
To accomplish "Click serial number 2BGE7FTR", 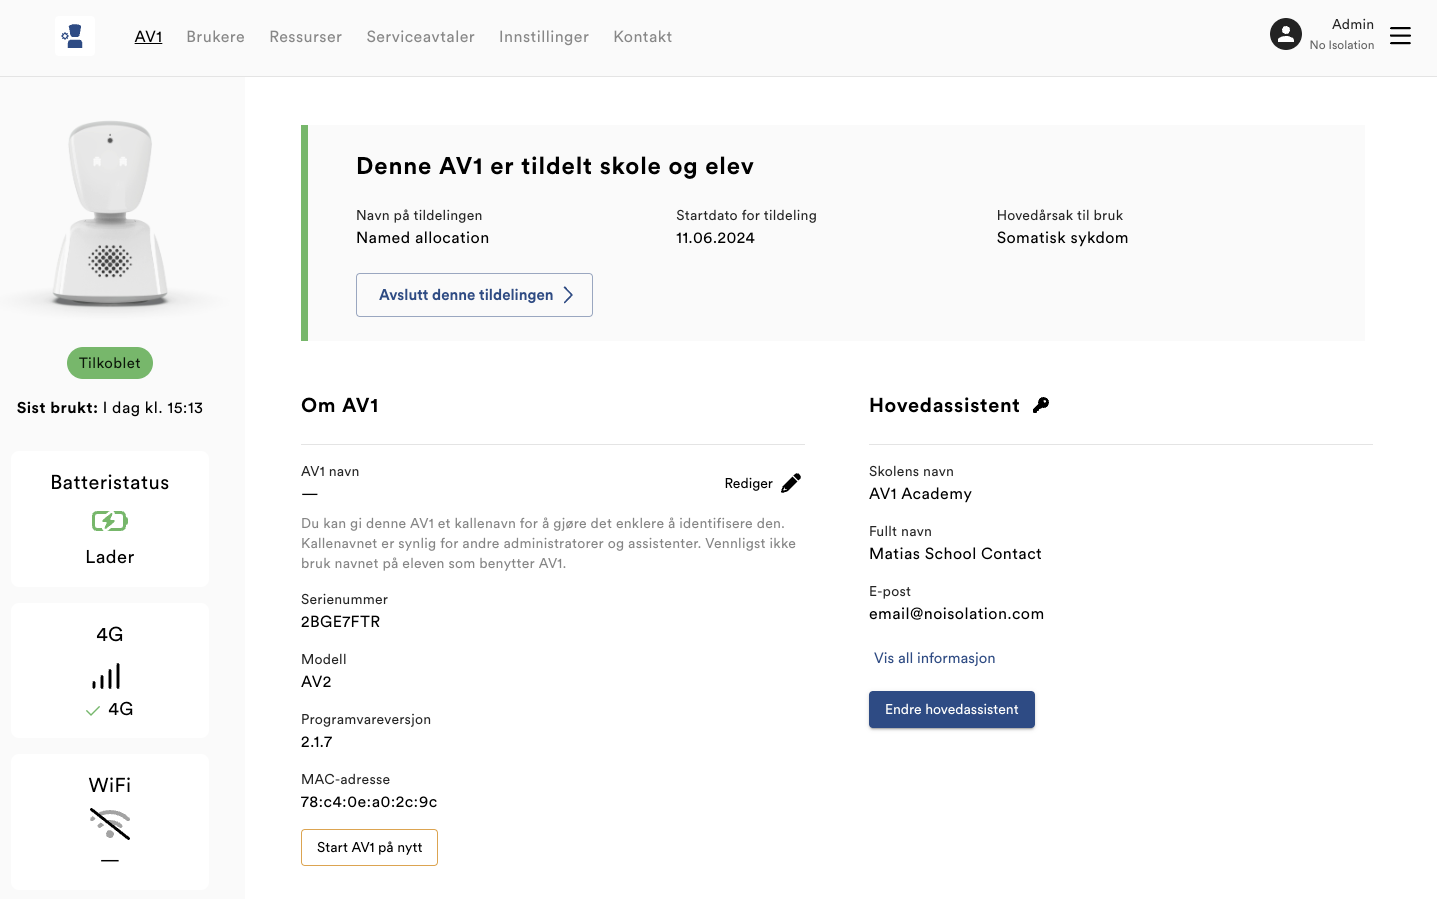I will click(x=340, y=621).
